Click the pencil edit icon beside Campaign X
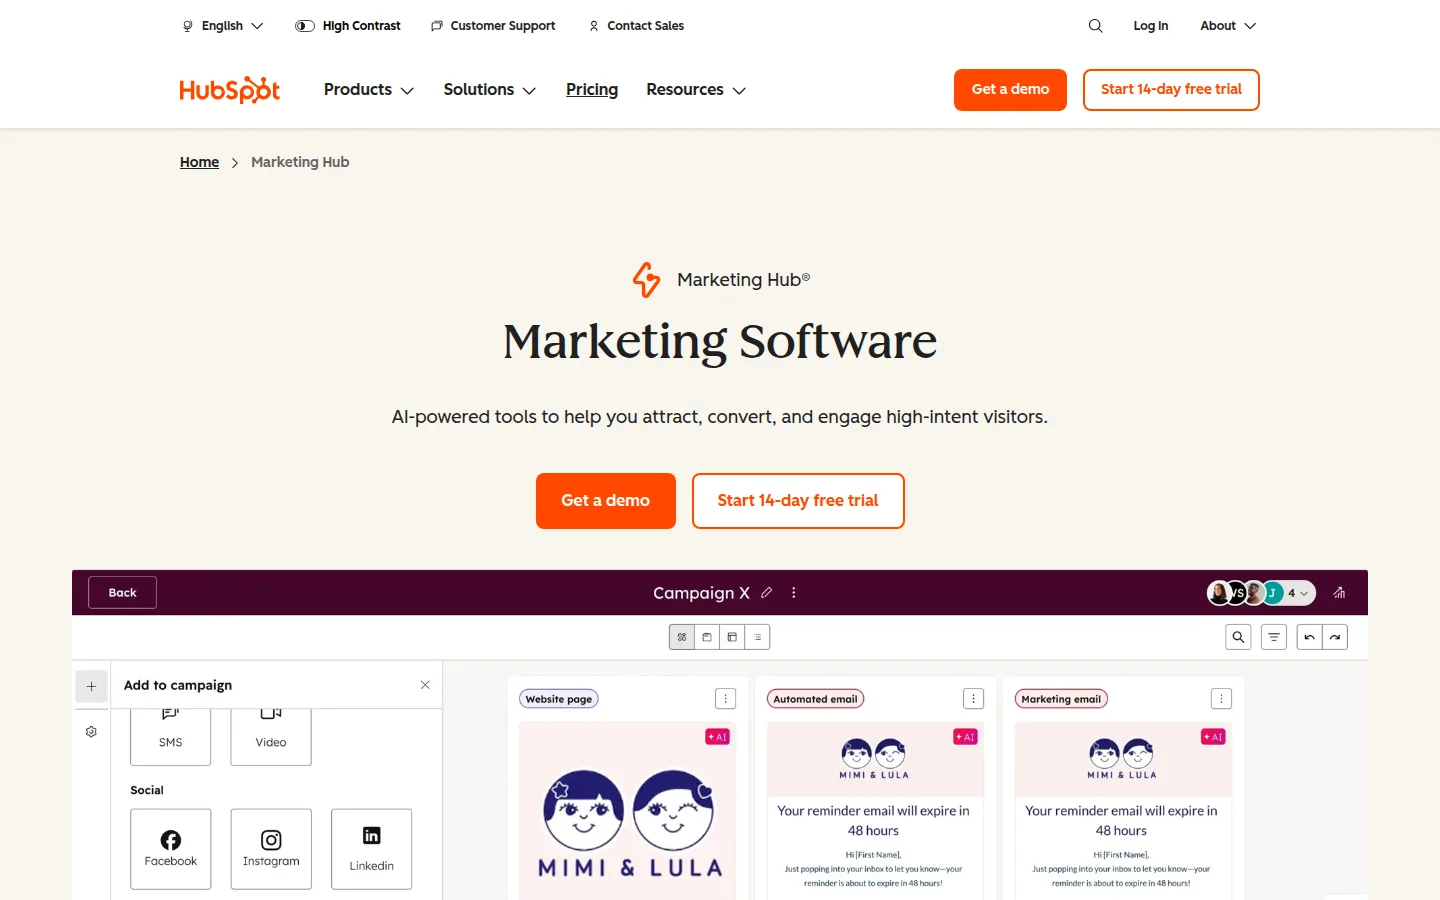Viewport: 1440px width, 900px height. pyautogui.click(x=767, y=593)
